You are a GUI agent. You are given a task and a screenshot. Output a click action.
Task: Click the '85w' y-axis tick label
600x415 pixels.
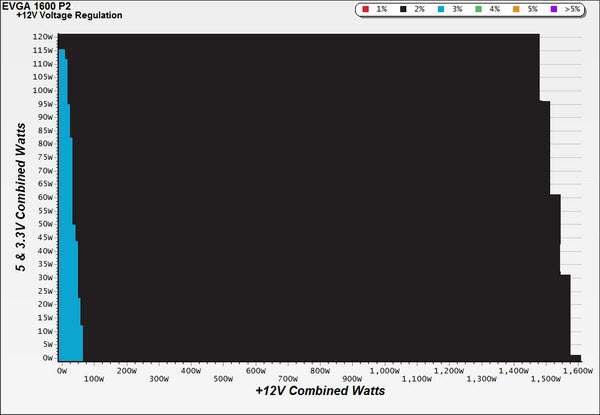44,130
